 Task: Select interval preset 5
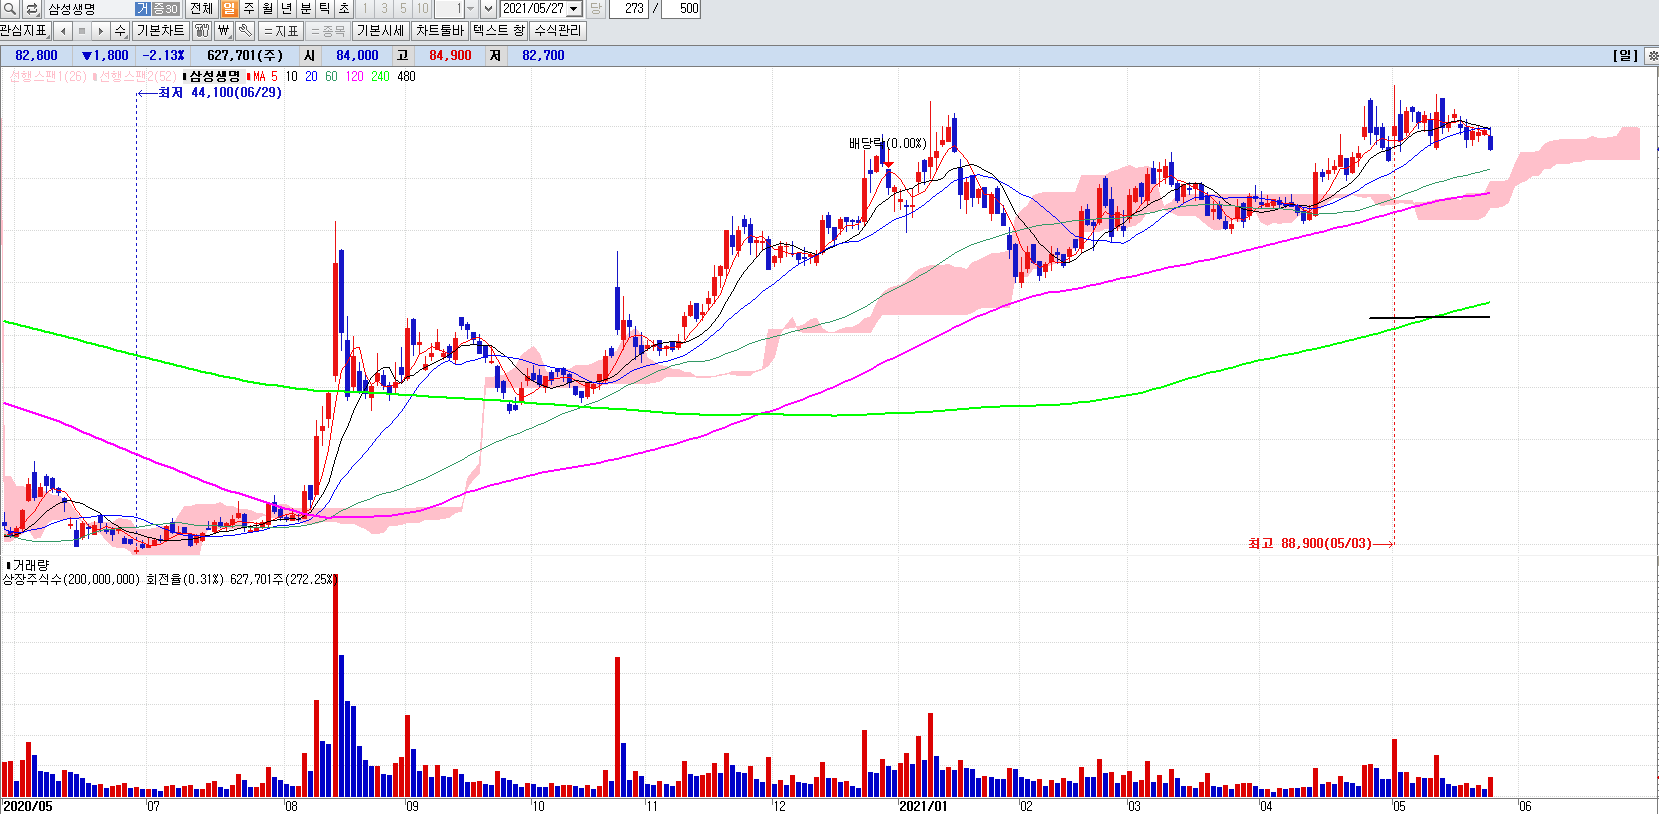403,9
